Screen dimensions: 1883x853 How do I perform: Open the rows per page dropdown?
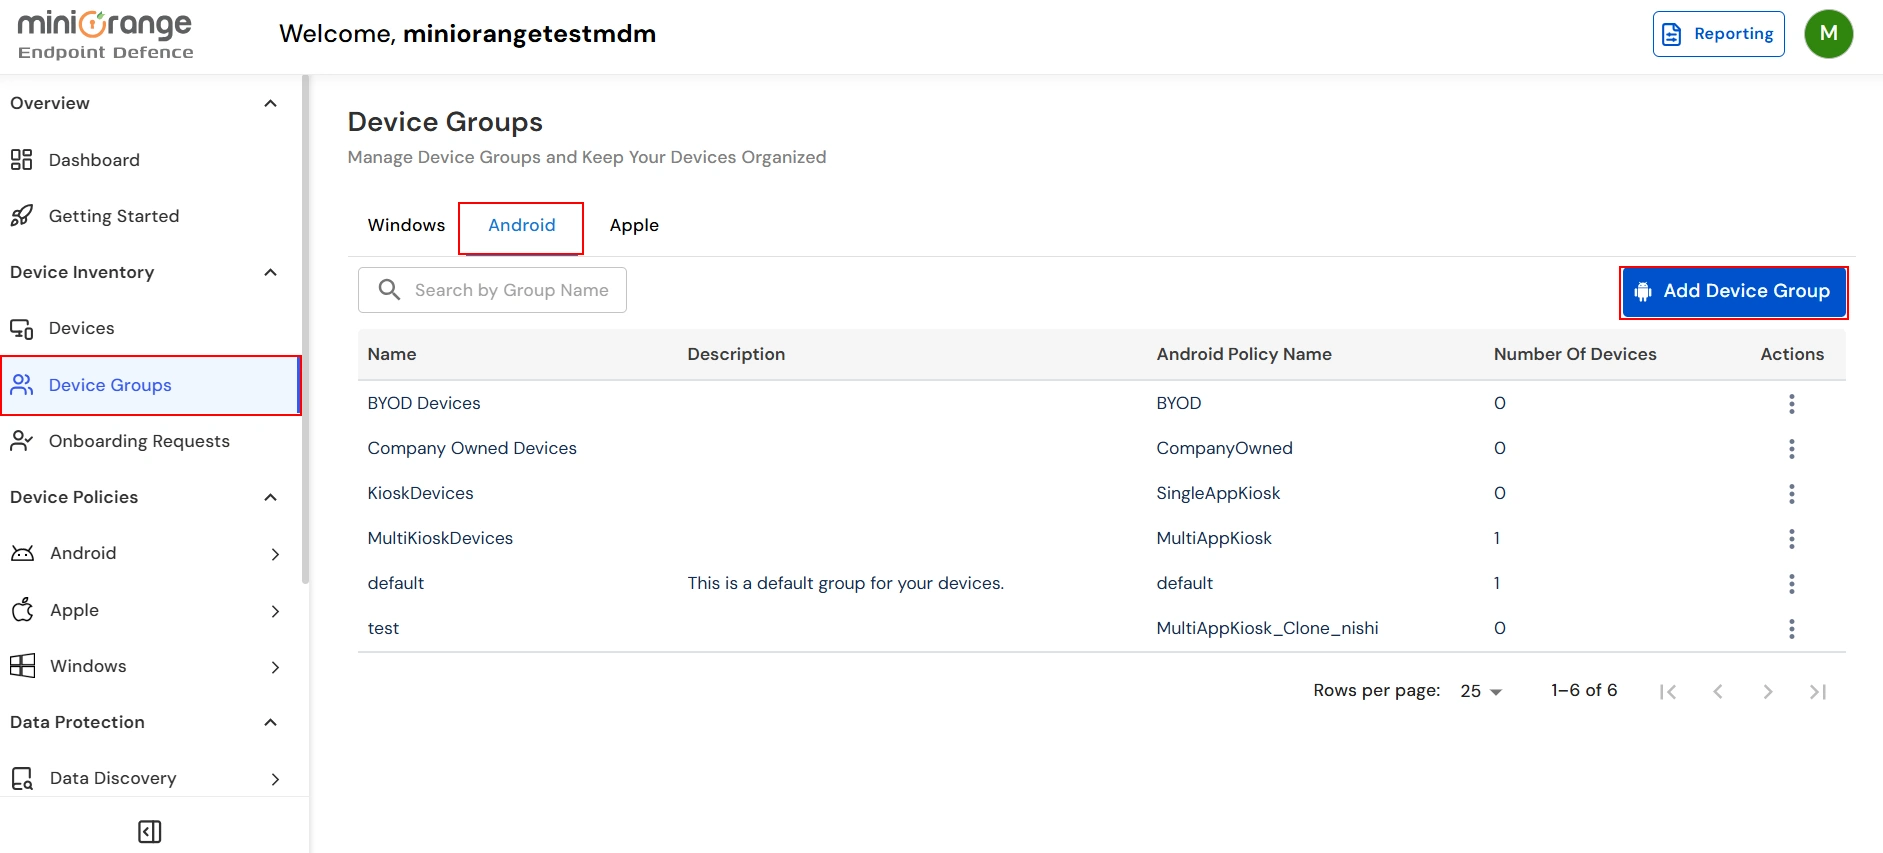tap(1481, 691)
